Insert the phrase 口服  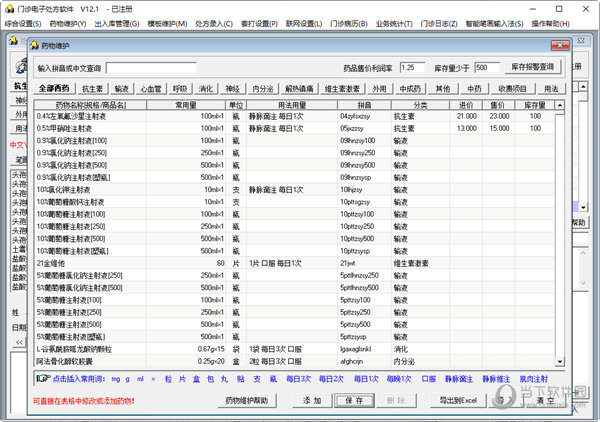click(x=429, y=379)
